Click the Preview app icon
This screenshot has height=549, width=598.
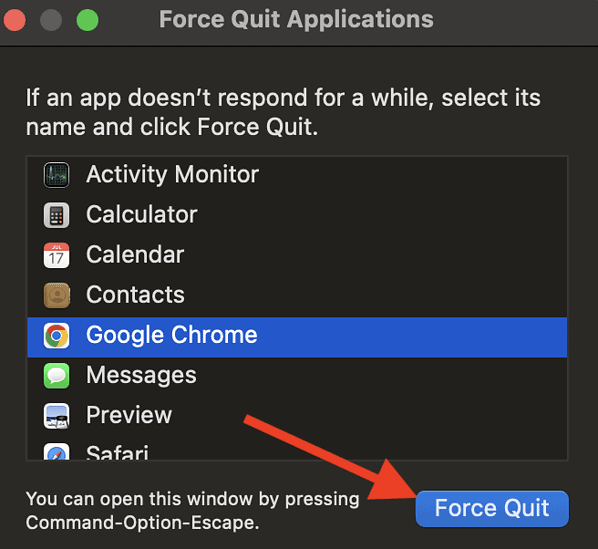click(x=56, y=416)
